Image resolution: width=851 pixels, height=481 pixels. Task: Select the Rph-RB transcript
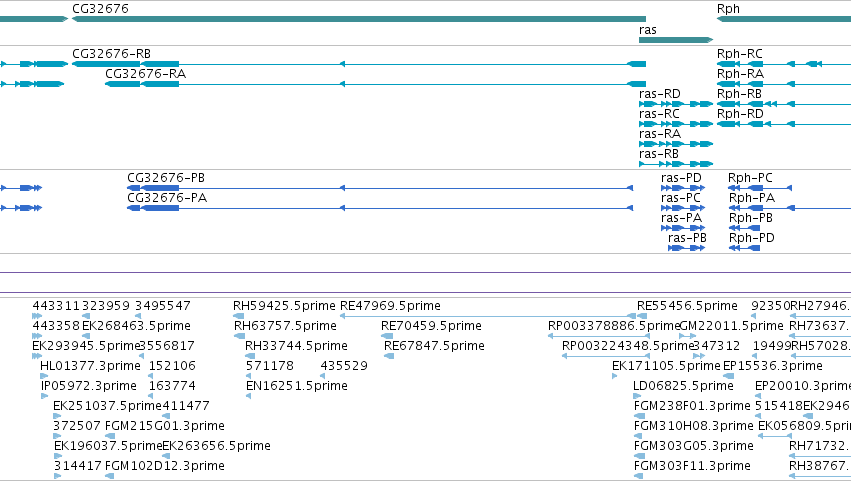pos(784,104)
